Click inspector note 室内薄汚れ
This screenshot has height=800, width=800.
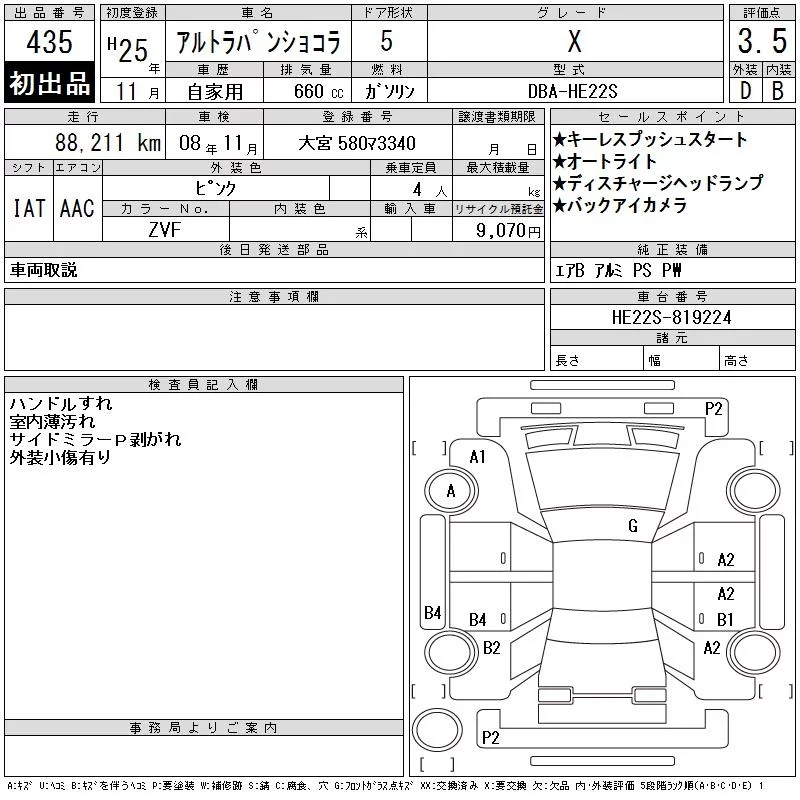pos(52,422)
